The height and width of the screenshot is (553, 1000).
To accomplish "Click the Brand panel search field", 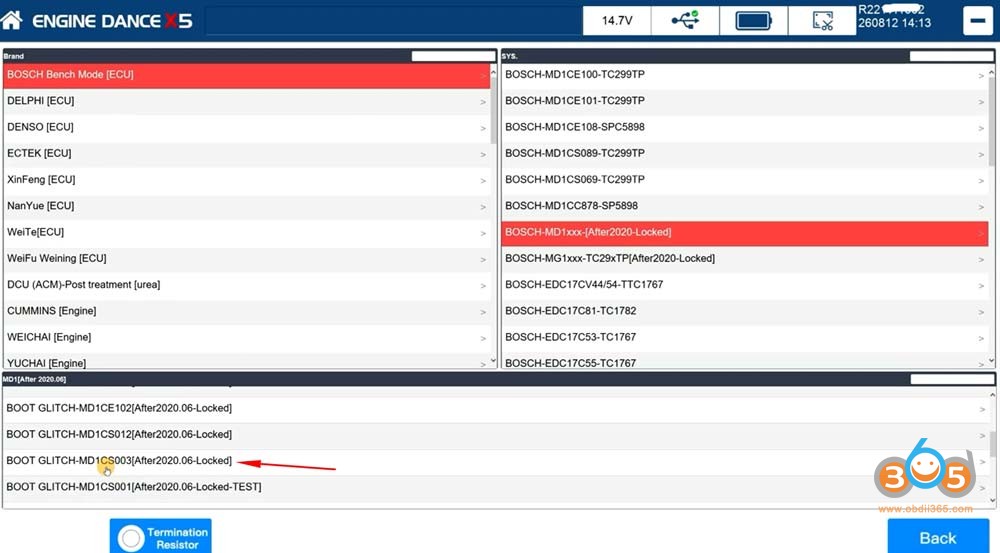I will (453, 56).
